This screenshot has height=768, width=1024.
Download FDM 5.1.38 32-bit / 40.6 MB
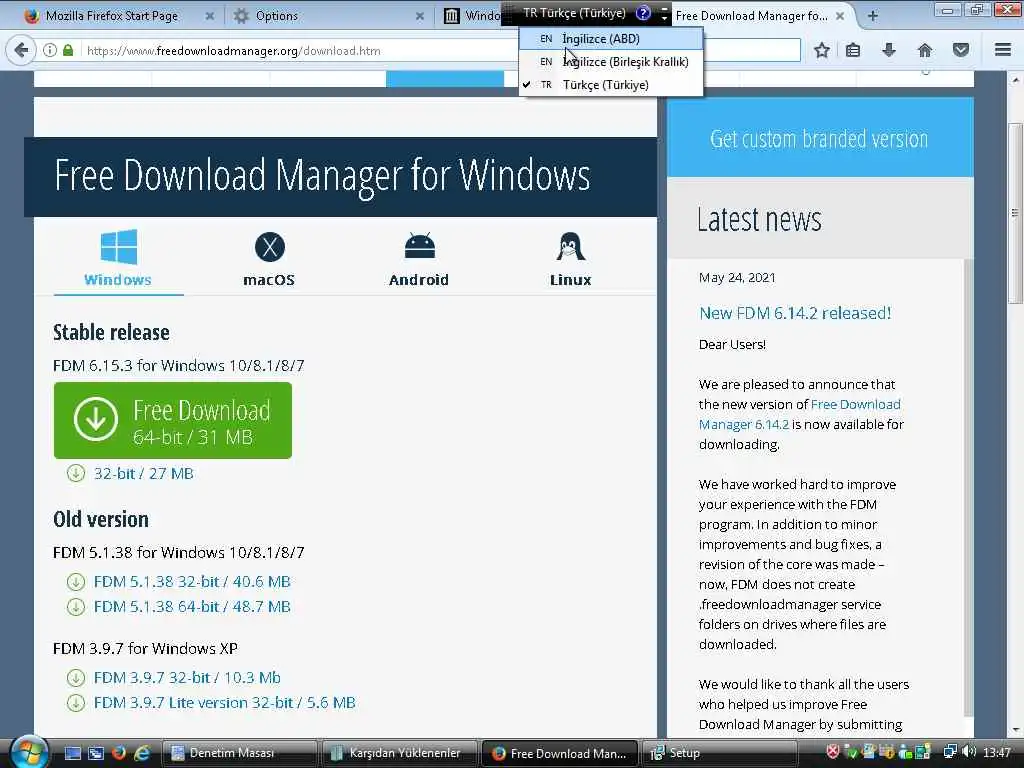point(192,581)
